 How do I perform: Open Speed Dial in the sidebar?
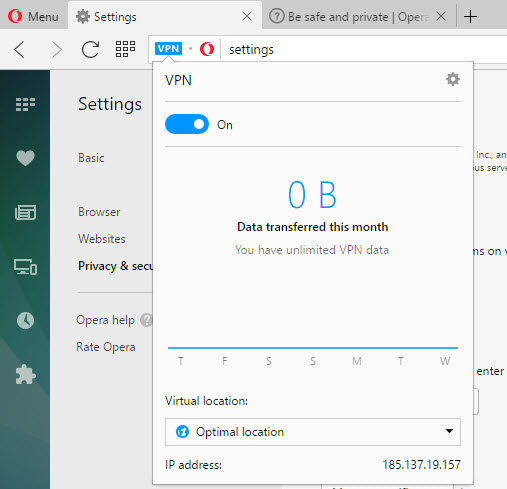click(x=25, y=104)
